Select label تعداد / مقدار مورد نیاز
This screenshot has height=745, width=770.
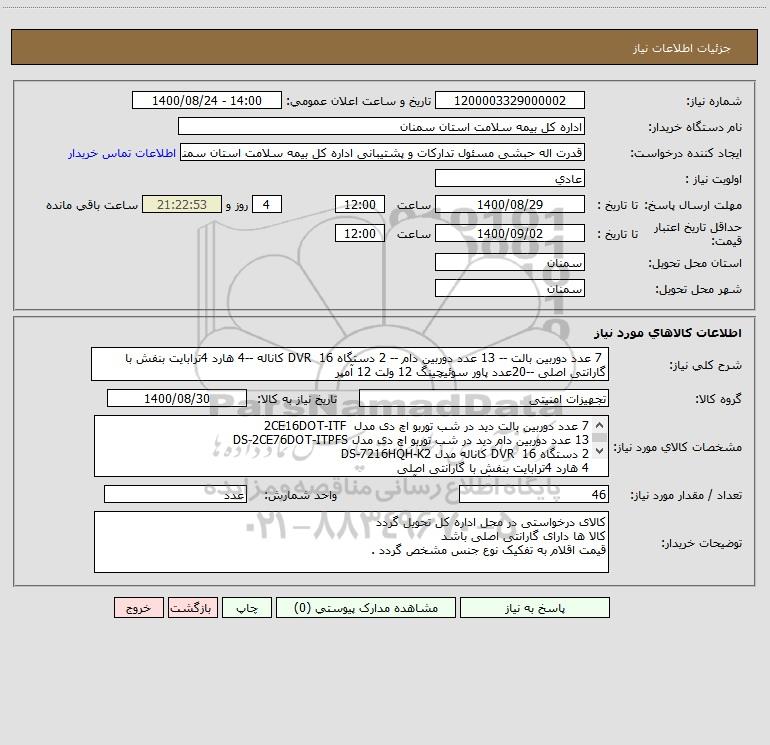[x=686, y=495]
